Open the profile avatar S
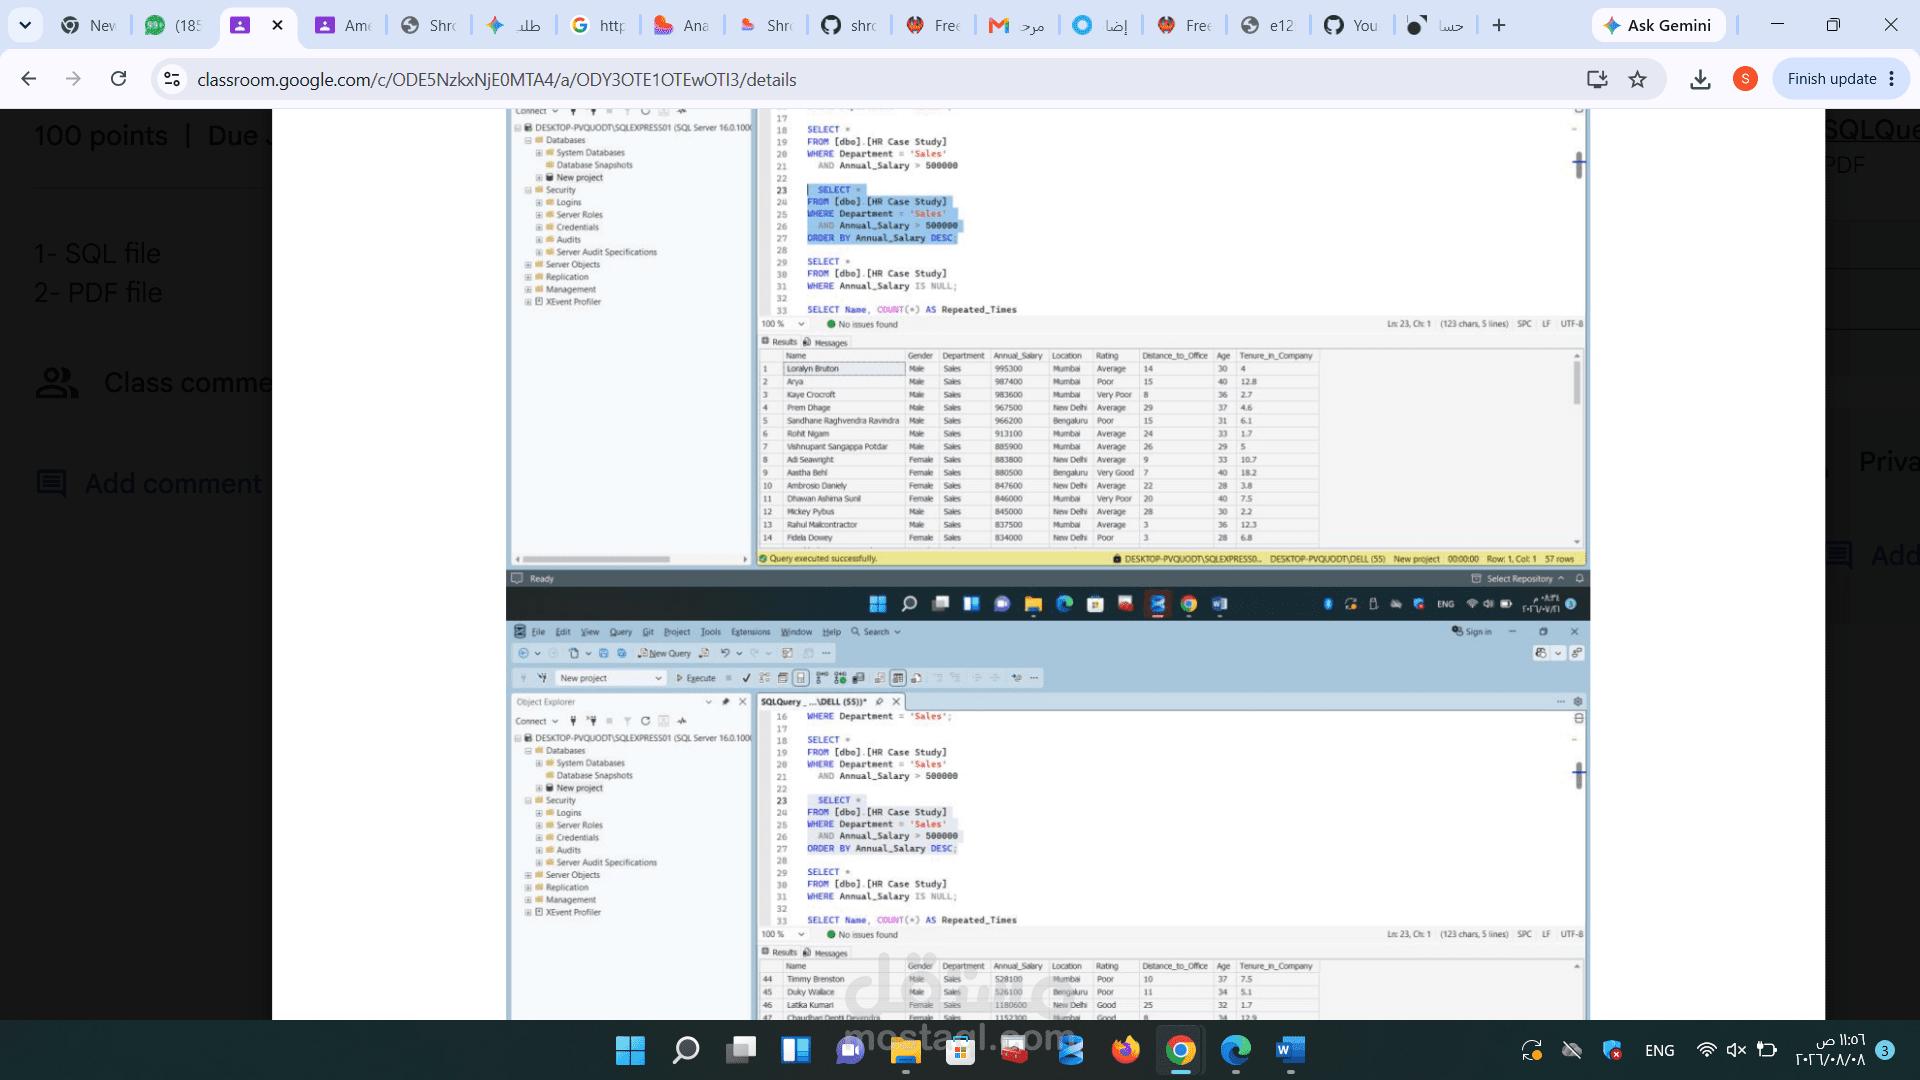Image resolution: width=1920 pixels, height=1080 pixels. click(x=1745, y=79)
